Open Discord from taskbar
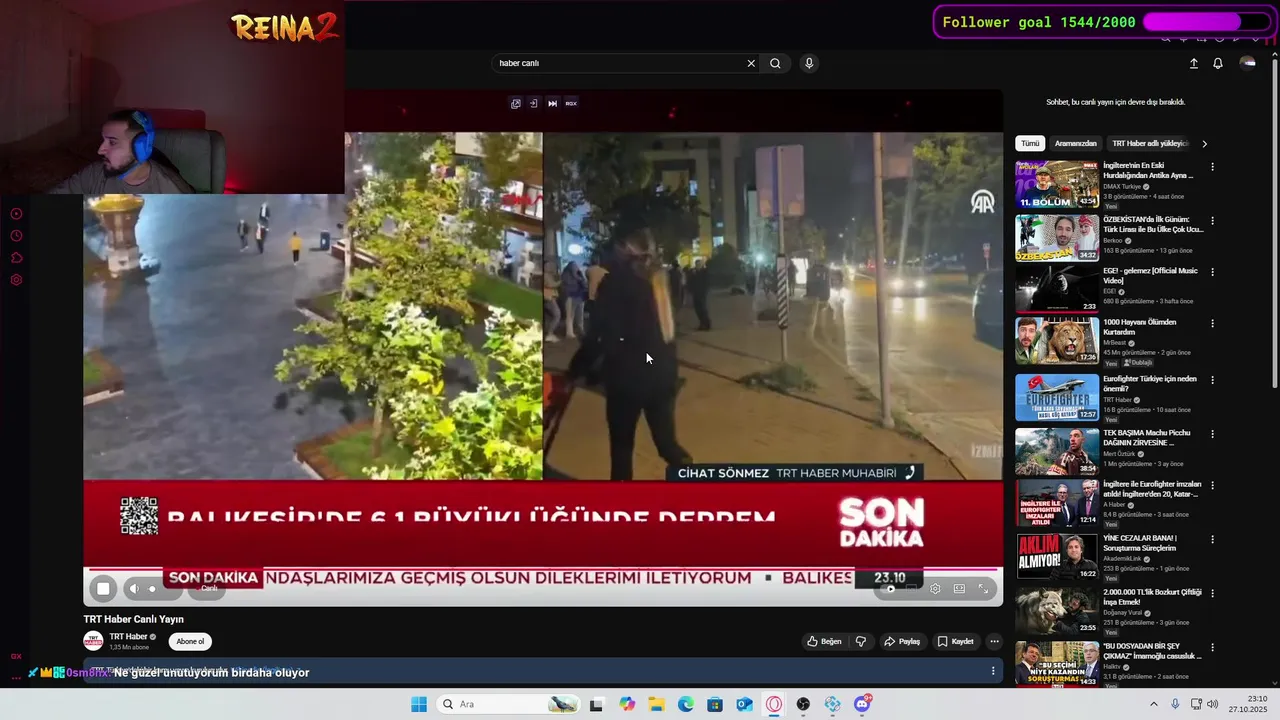Image resolution: width=1280 pixels, height=720 pixels. [x=862, y=704]
